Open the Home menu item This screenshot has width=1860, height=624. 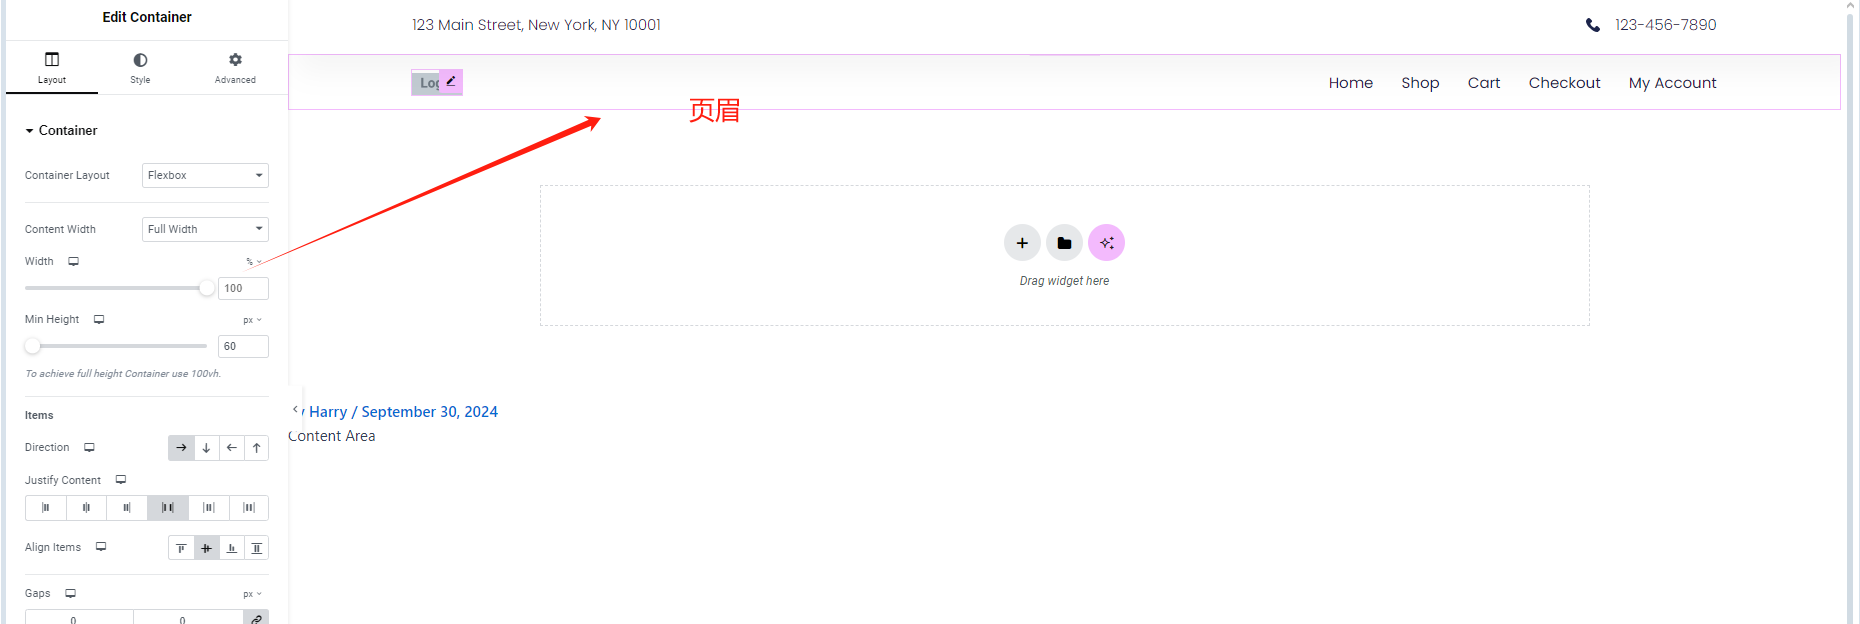(1350, 83)
